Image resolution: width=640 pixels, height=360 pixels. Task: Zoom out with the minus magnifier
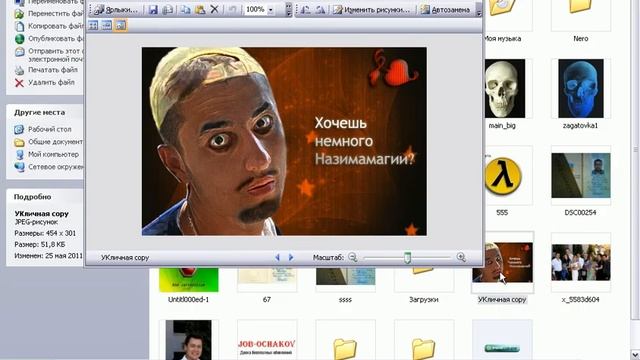click(x=353, y=257)
